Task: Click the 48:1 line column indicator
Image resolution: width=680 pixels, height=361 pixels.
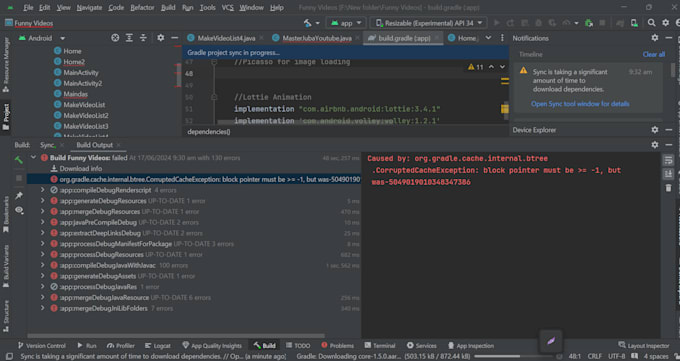Action: (x=575, y=356)
